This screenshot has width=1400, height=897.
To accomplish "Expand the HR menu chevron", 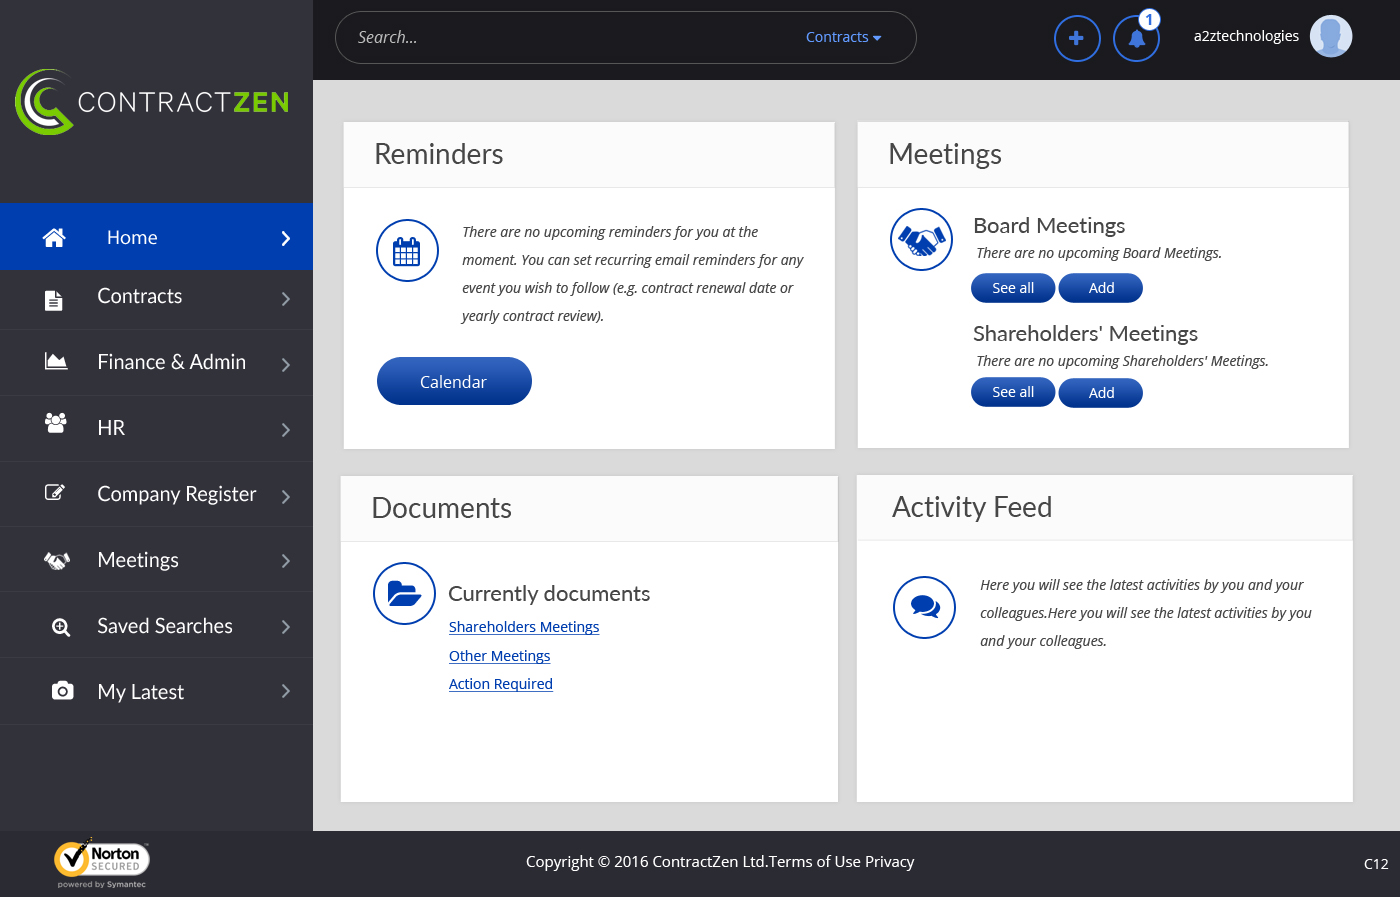I will click(285, 430).
